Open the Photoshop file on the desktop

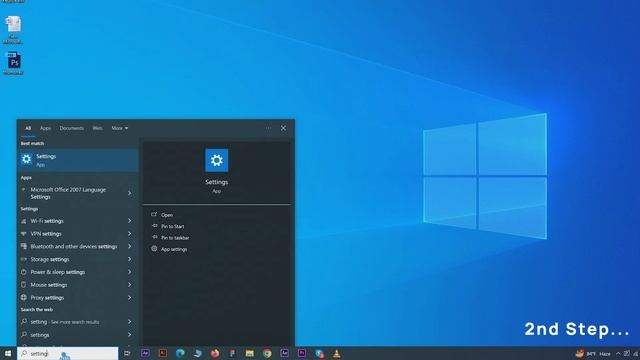coord(13,63)
